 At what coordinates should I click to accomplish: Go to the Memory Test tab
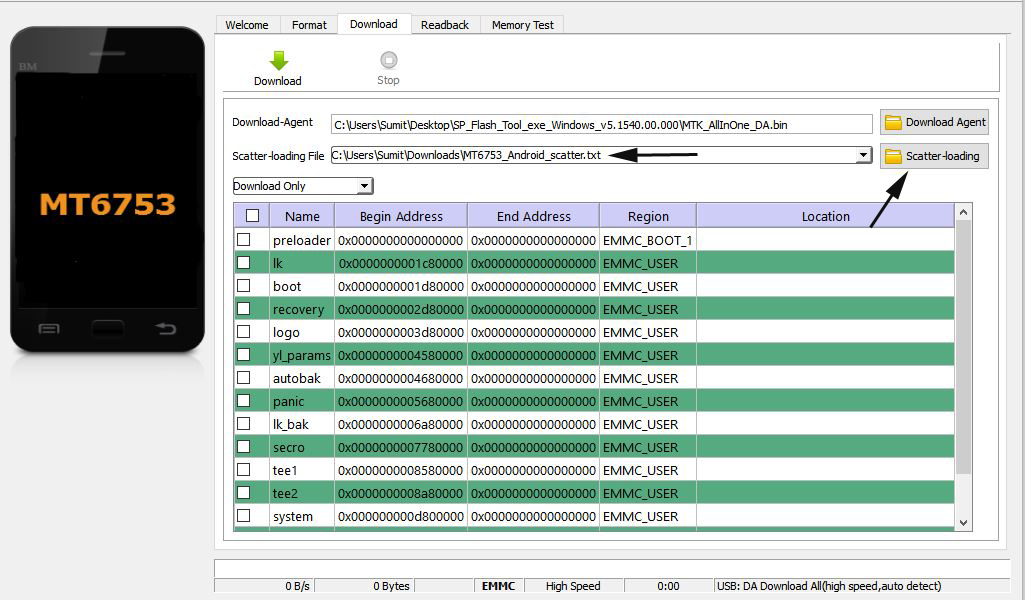click(x=522, y=24)
